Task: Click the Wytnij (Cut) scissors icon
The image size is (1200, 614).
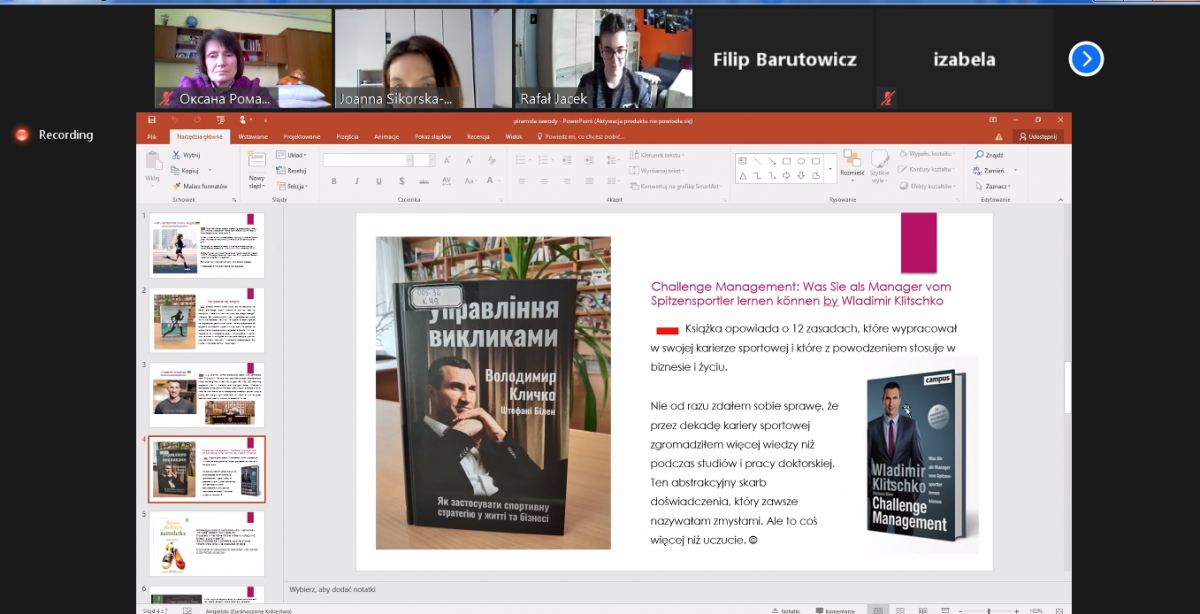Action: click(x=176, y=156)
